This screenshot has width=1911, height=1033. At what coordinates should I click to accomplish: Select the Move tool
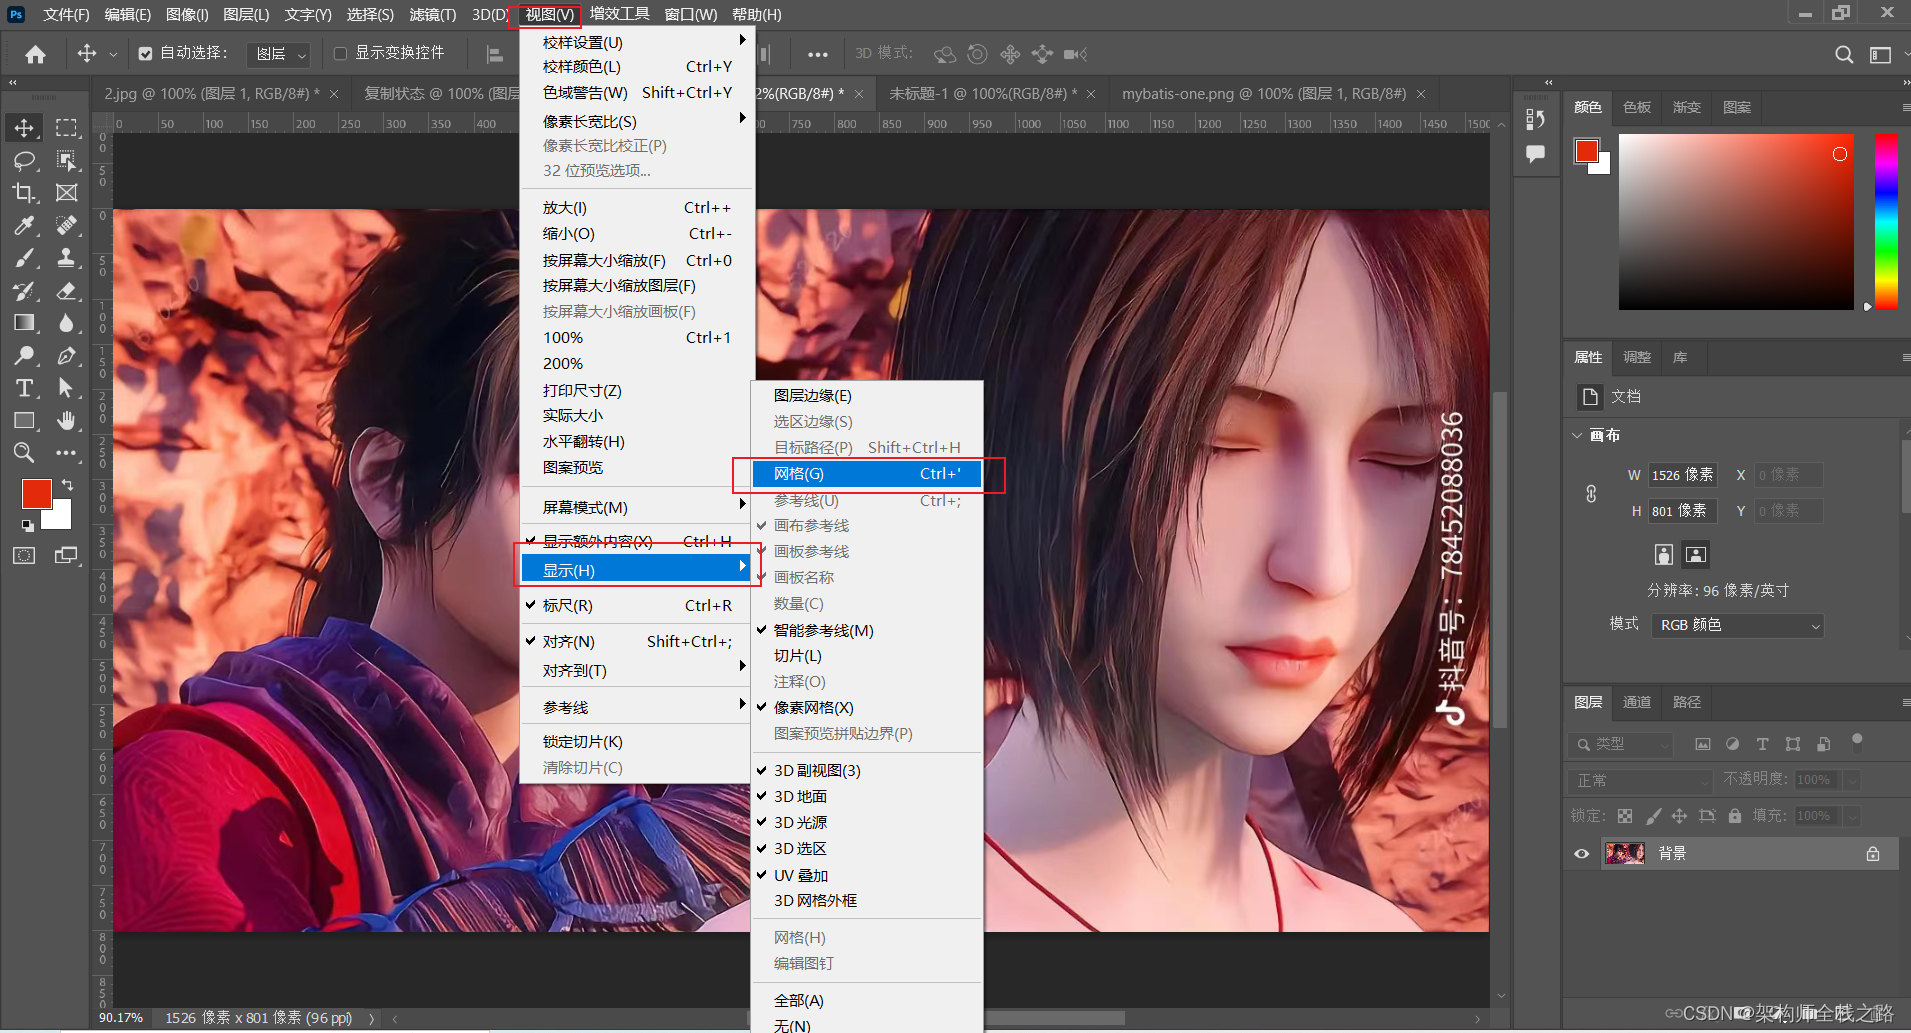(x=24, y=128)
